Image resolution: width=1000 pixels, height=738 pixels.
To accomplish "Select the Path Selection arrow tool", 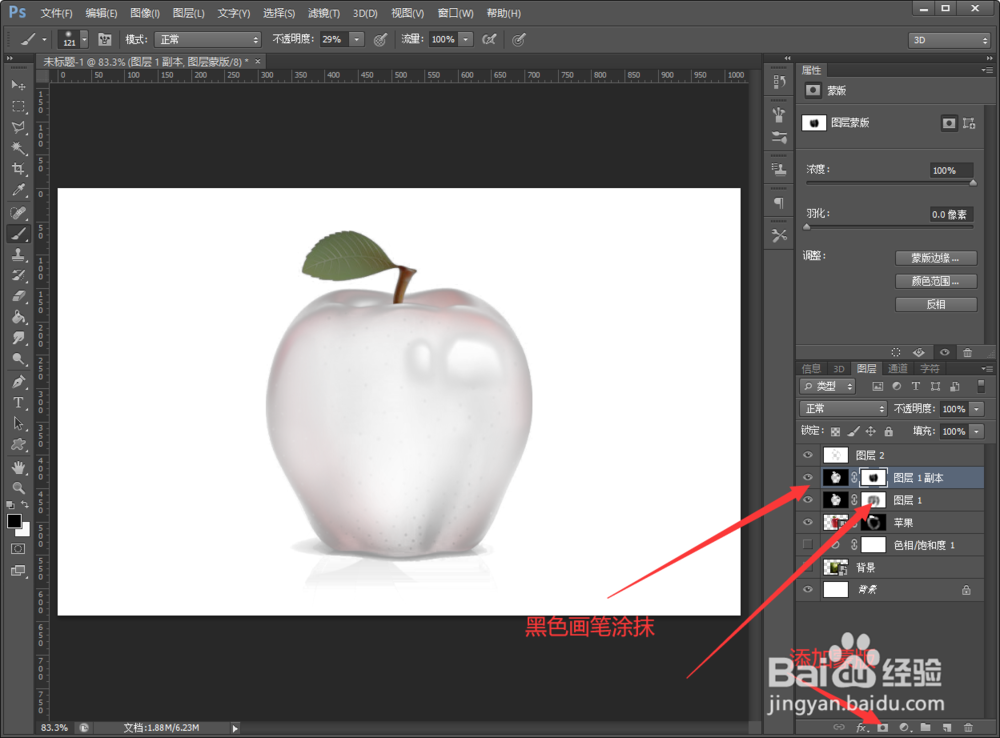I will [x=18, y=423].
